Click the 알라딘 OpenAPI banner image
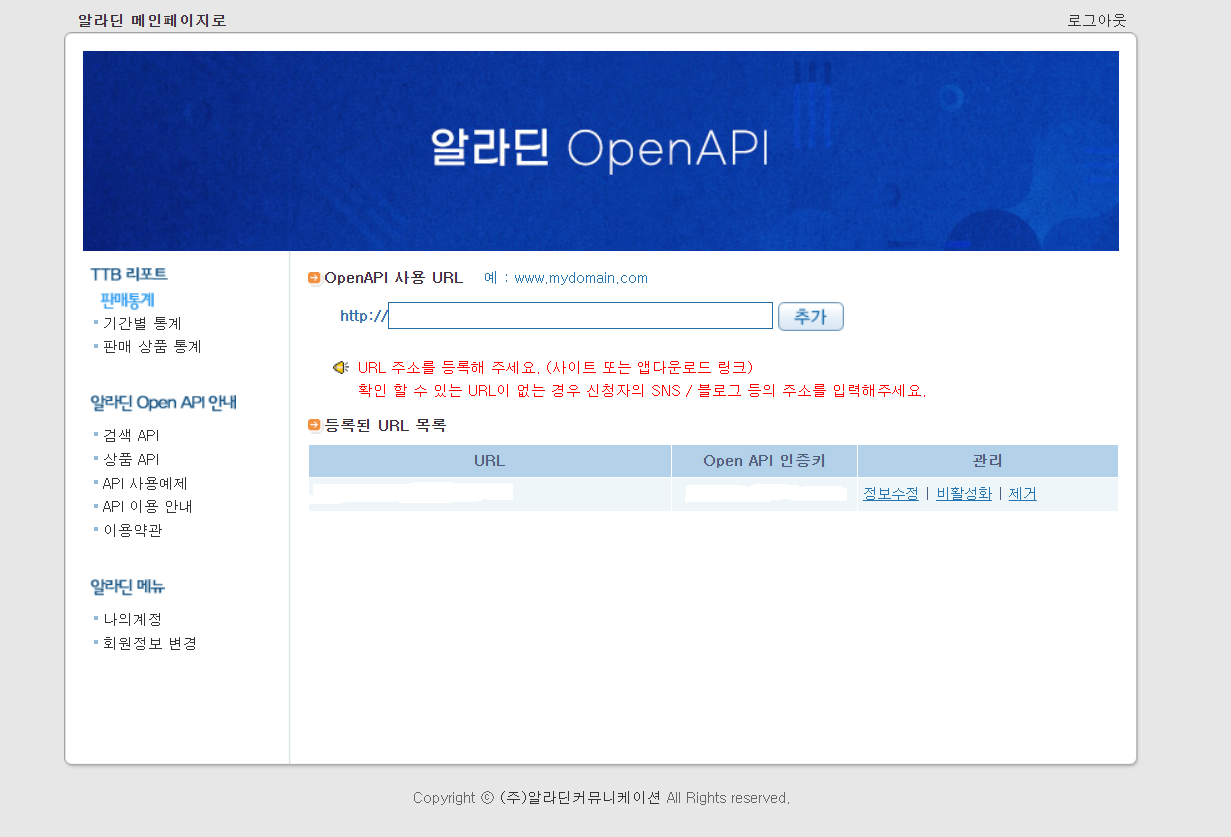This screenshot has width=1231, height=837. pos(600,151)
